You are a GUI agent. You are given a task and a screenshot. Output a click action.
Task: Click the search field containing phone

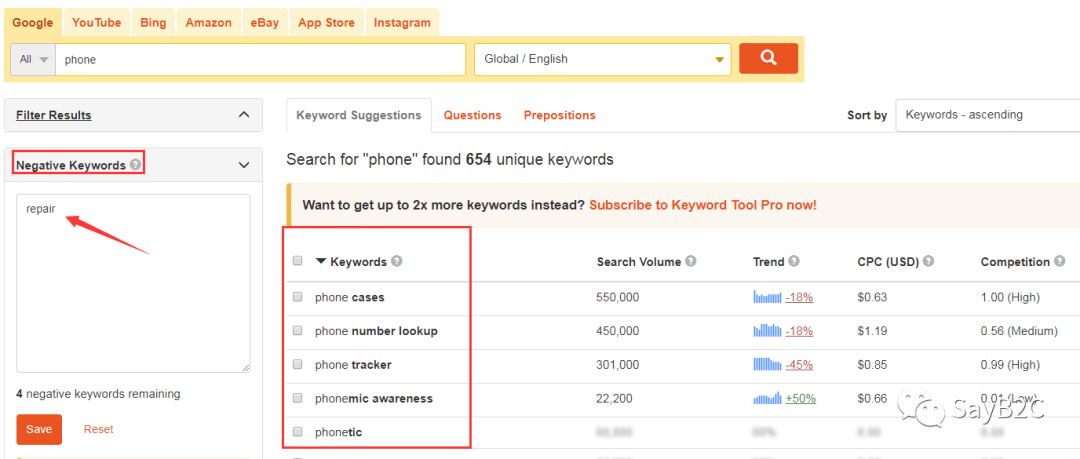(x=260, y=59)
